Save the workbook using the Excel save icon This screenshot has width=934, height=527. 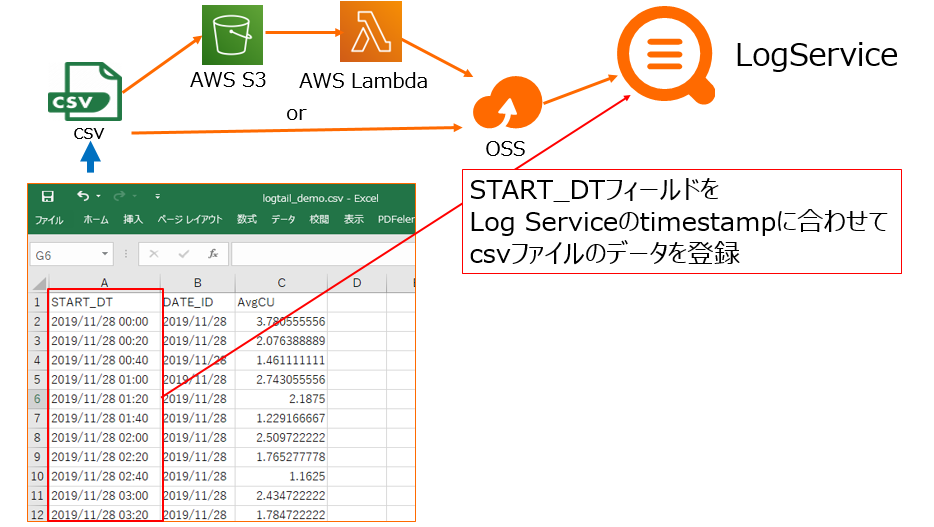pos(48,196)
